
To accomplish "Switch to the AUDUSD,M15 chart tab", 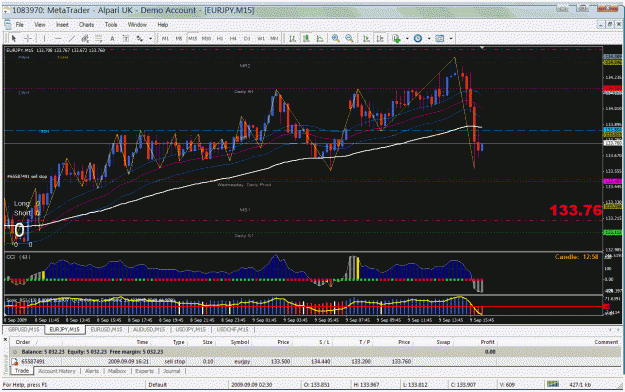I will coord(149,329).
